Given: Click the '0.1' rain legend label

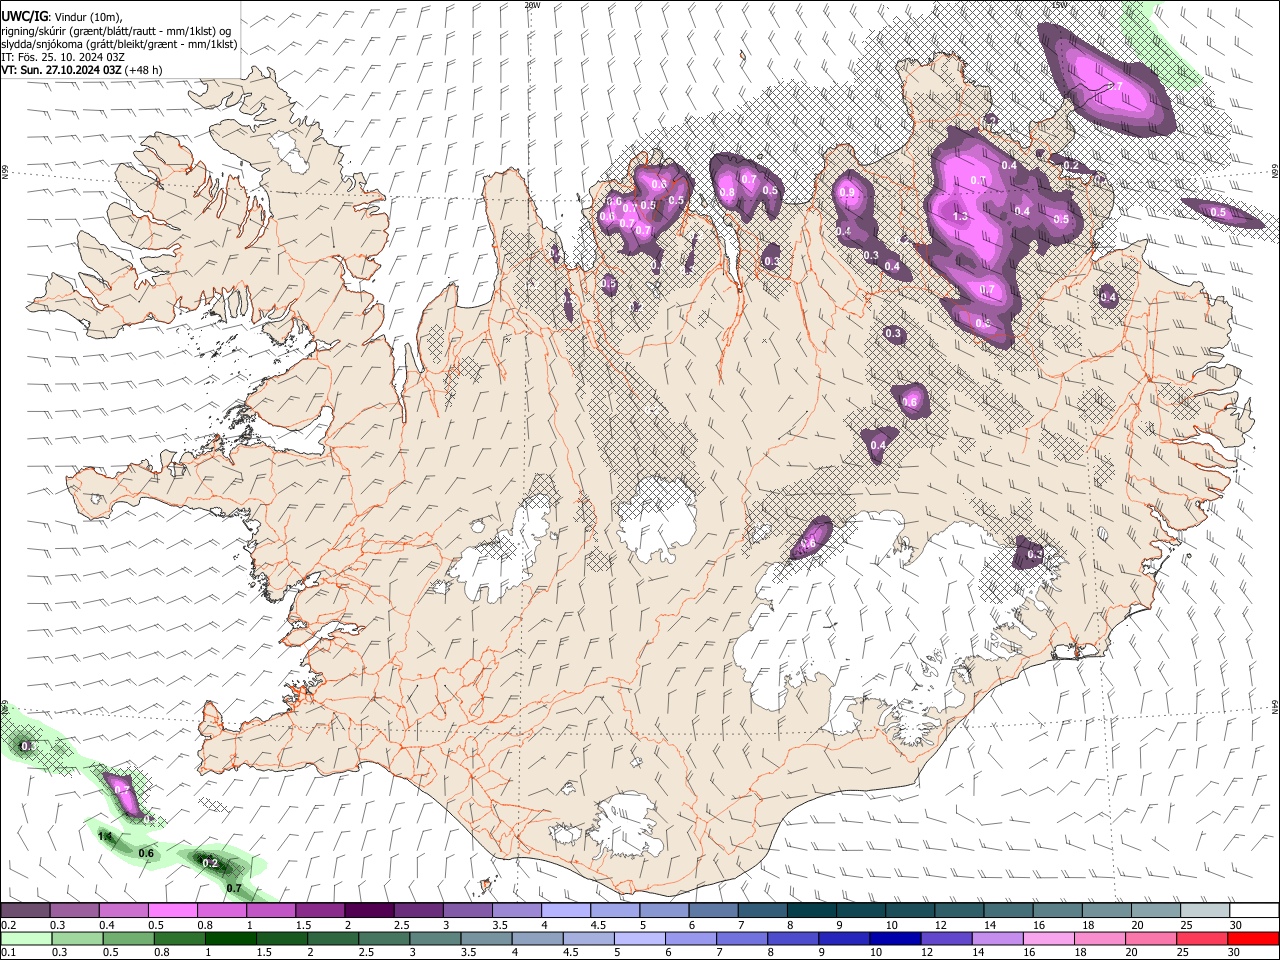Looking at the screenshot, I should tap(7, 952).
